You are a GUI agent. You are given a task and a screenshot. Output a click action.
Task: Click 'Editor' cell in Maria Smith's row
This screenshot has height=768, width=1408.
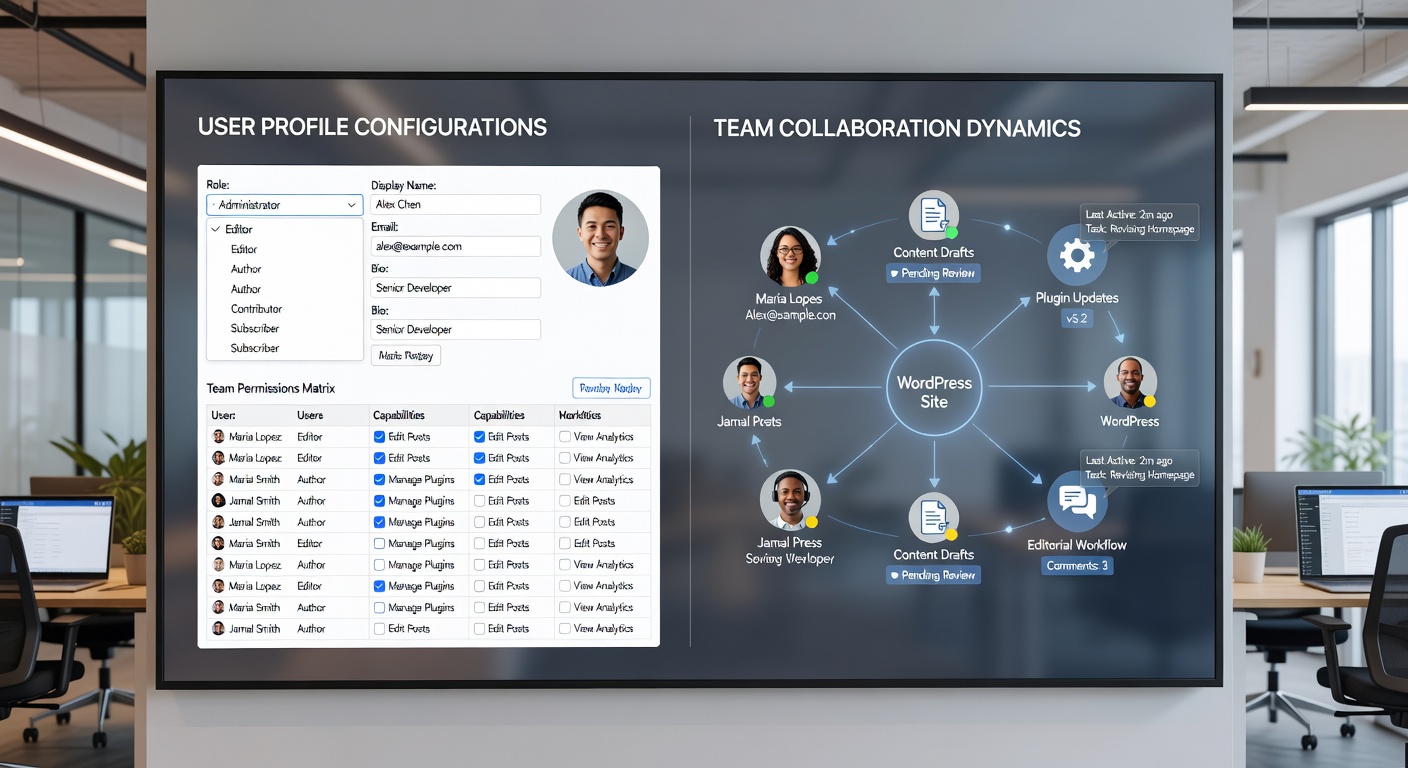pos(310,544)
